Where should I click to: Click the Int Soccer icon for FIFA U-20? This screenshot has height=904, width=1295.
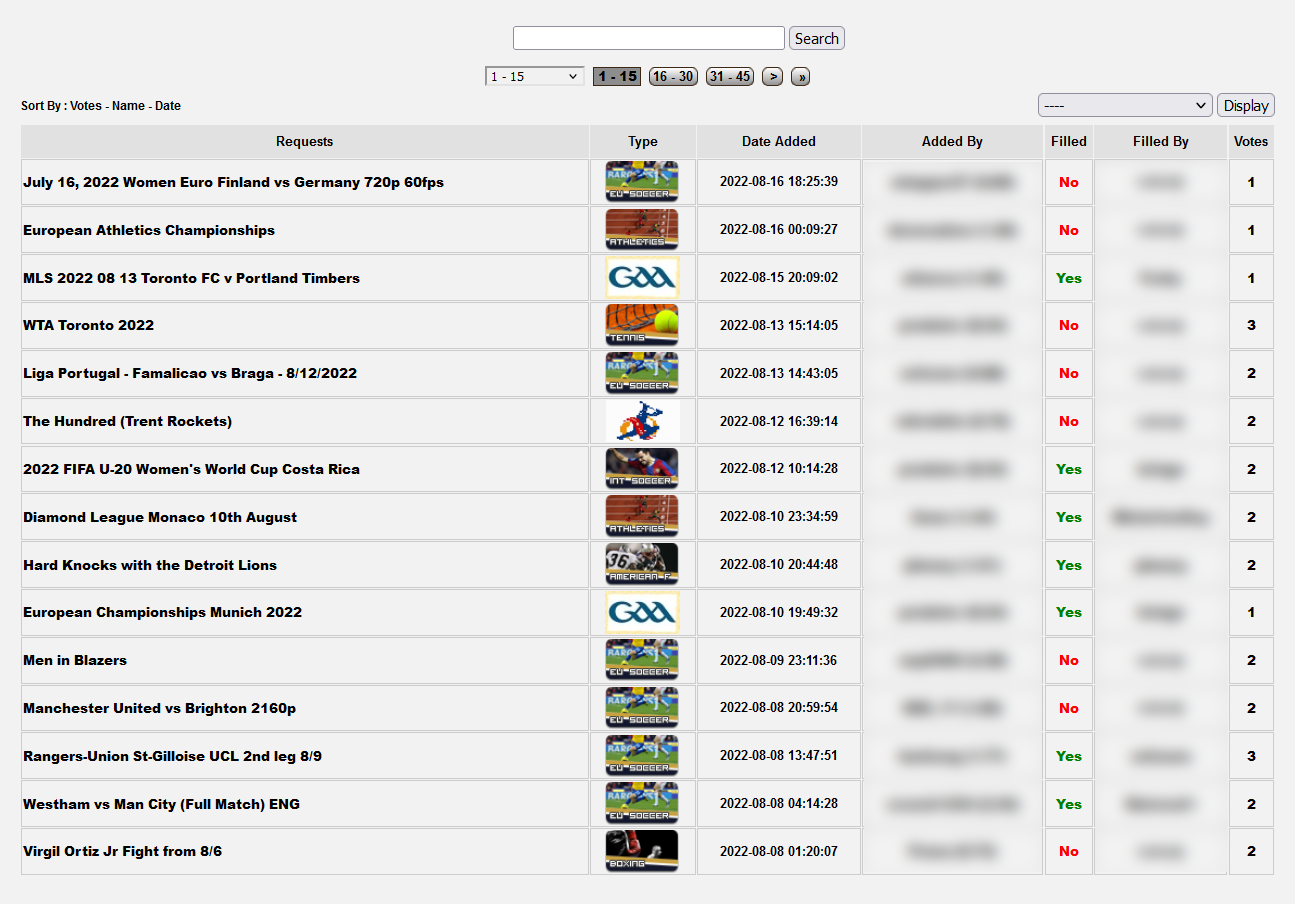pos(642,469)
